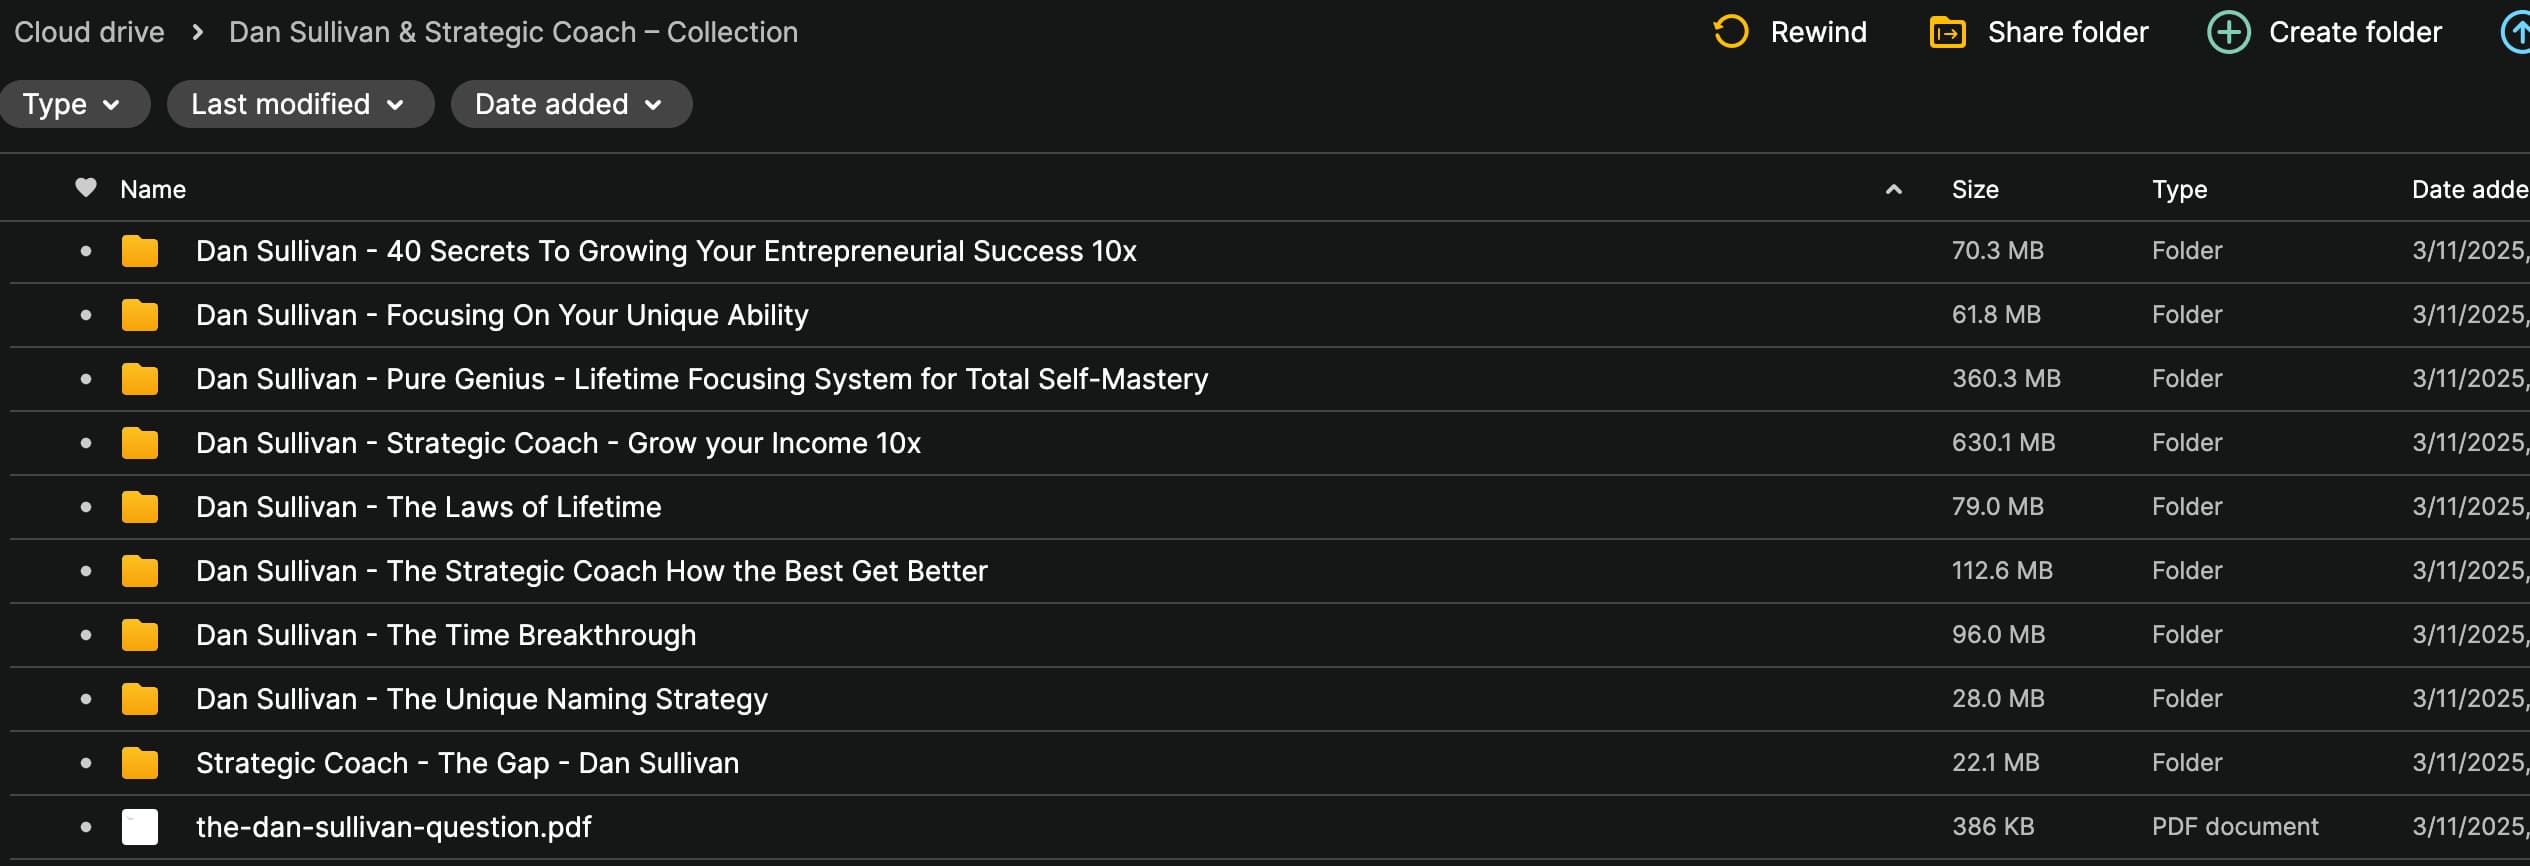This screenshot has height=866, width=2530.
Task: Click the Create folder plus icon
Action: 2228,32
